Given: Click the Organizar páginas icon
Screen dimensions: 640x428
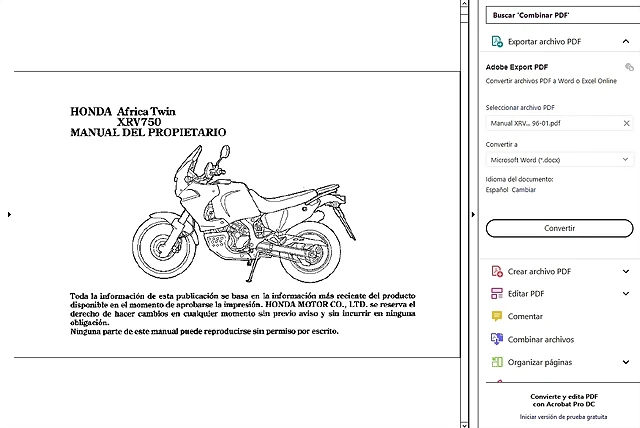Looking at the screenshot, I should point(497,362).
